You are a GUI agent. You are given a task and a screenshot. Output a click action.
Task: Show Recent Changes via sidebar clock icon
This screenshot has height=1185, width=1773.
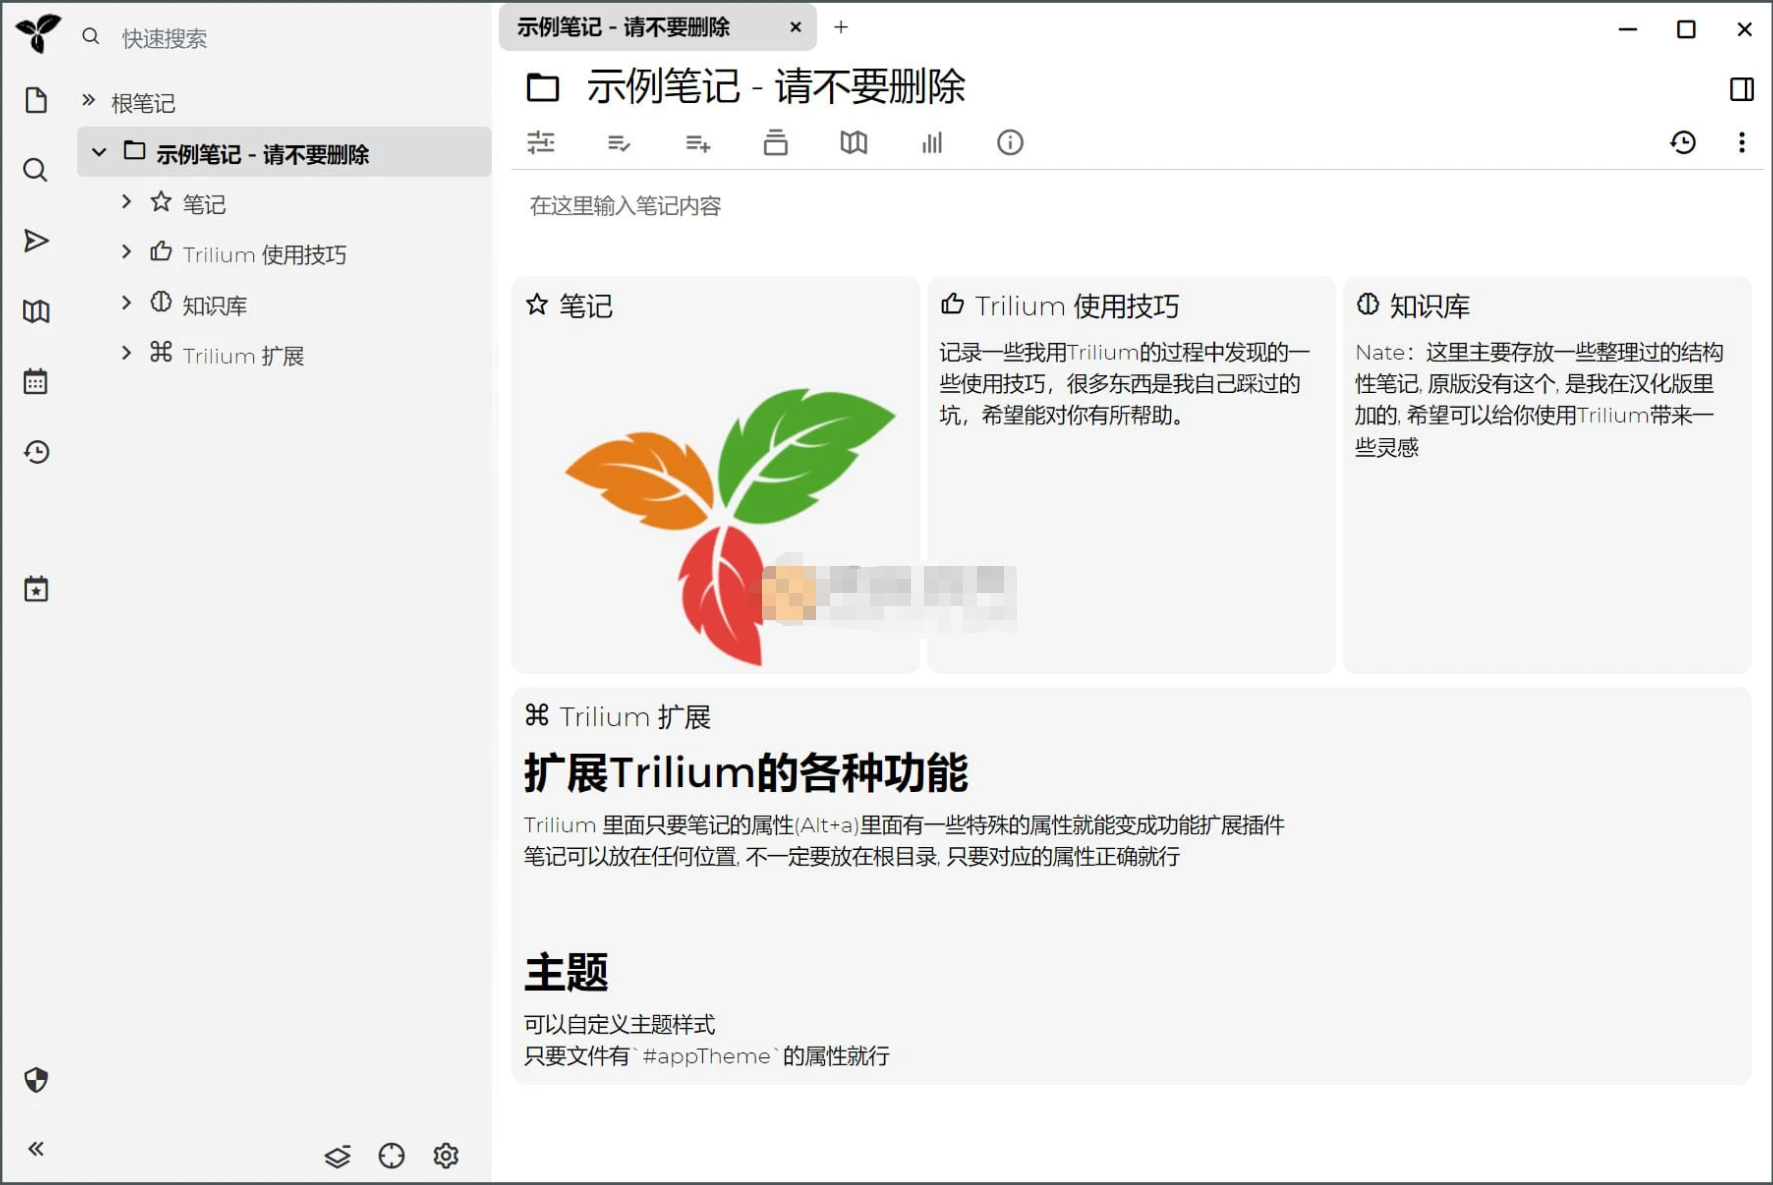(37, 452)
